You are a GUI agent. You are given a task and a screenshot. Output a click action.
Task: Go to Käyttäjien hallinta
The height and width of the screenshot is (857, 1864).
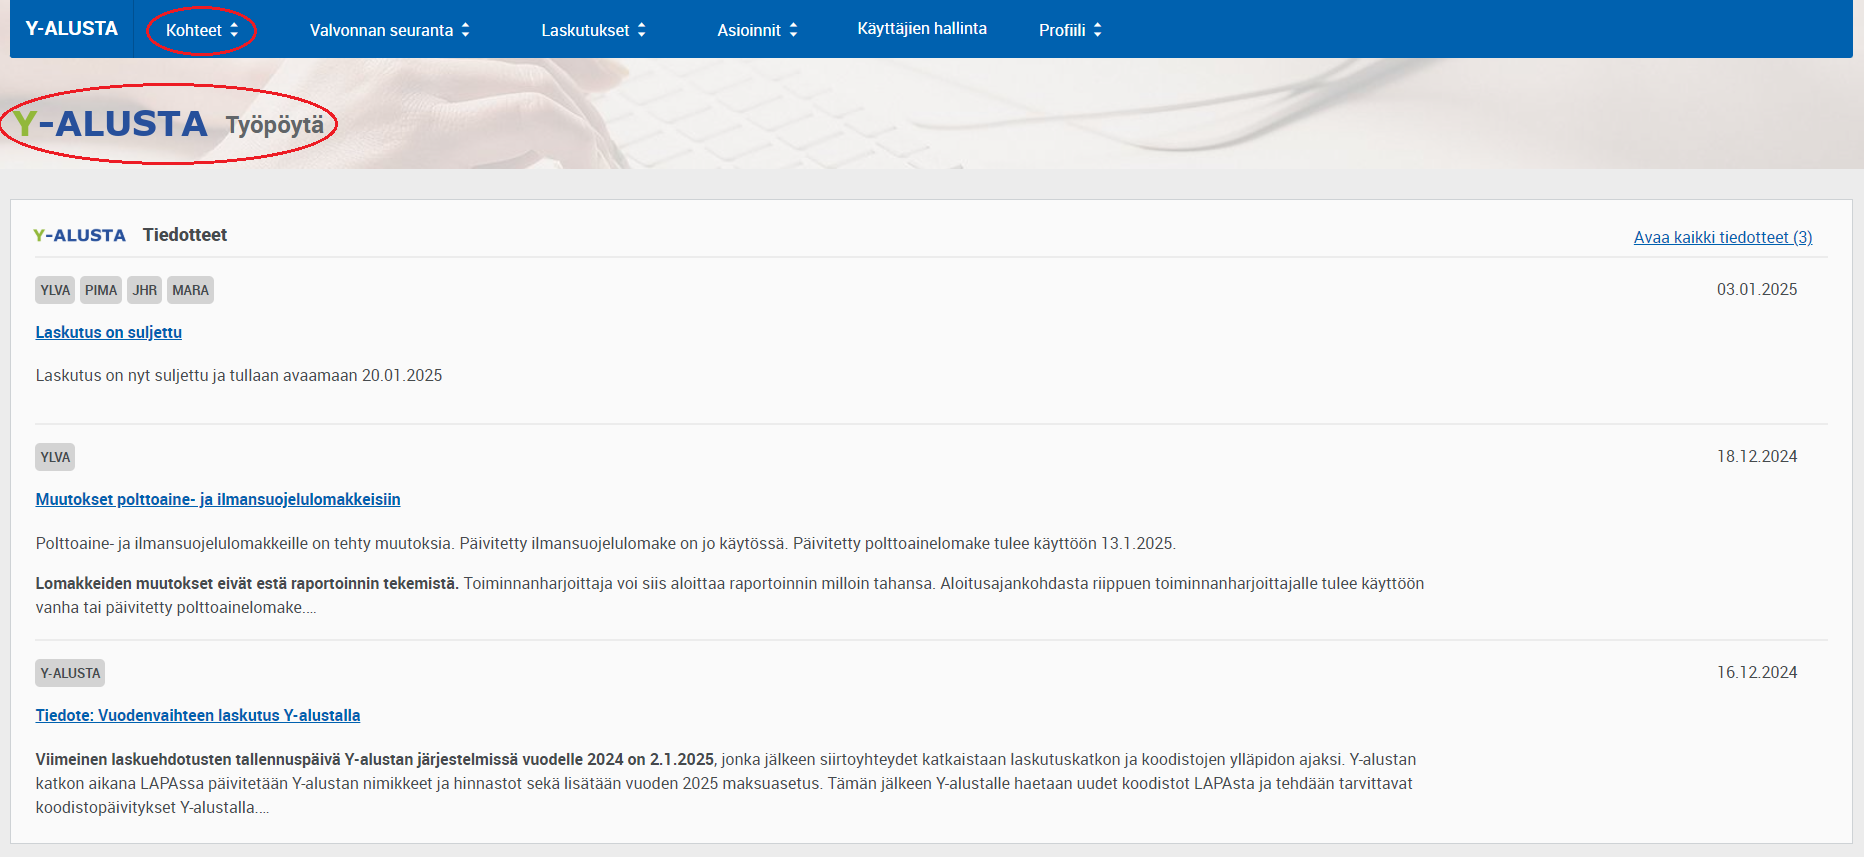pos(921,29)
